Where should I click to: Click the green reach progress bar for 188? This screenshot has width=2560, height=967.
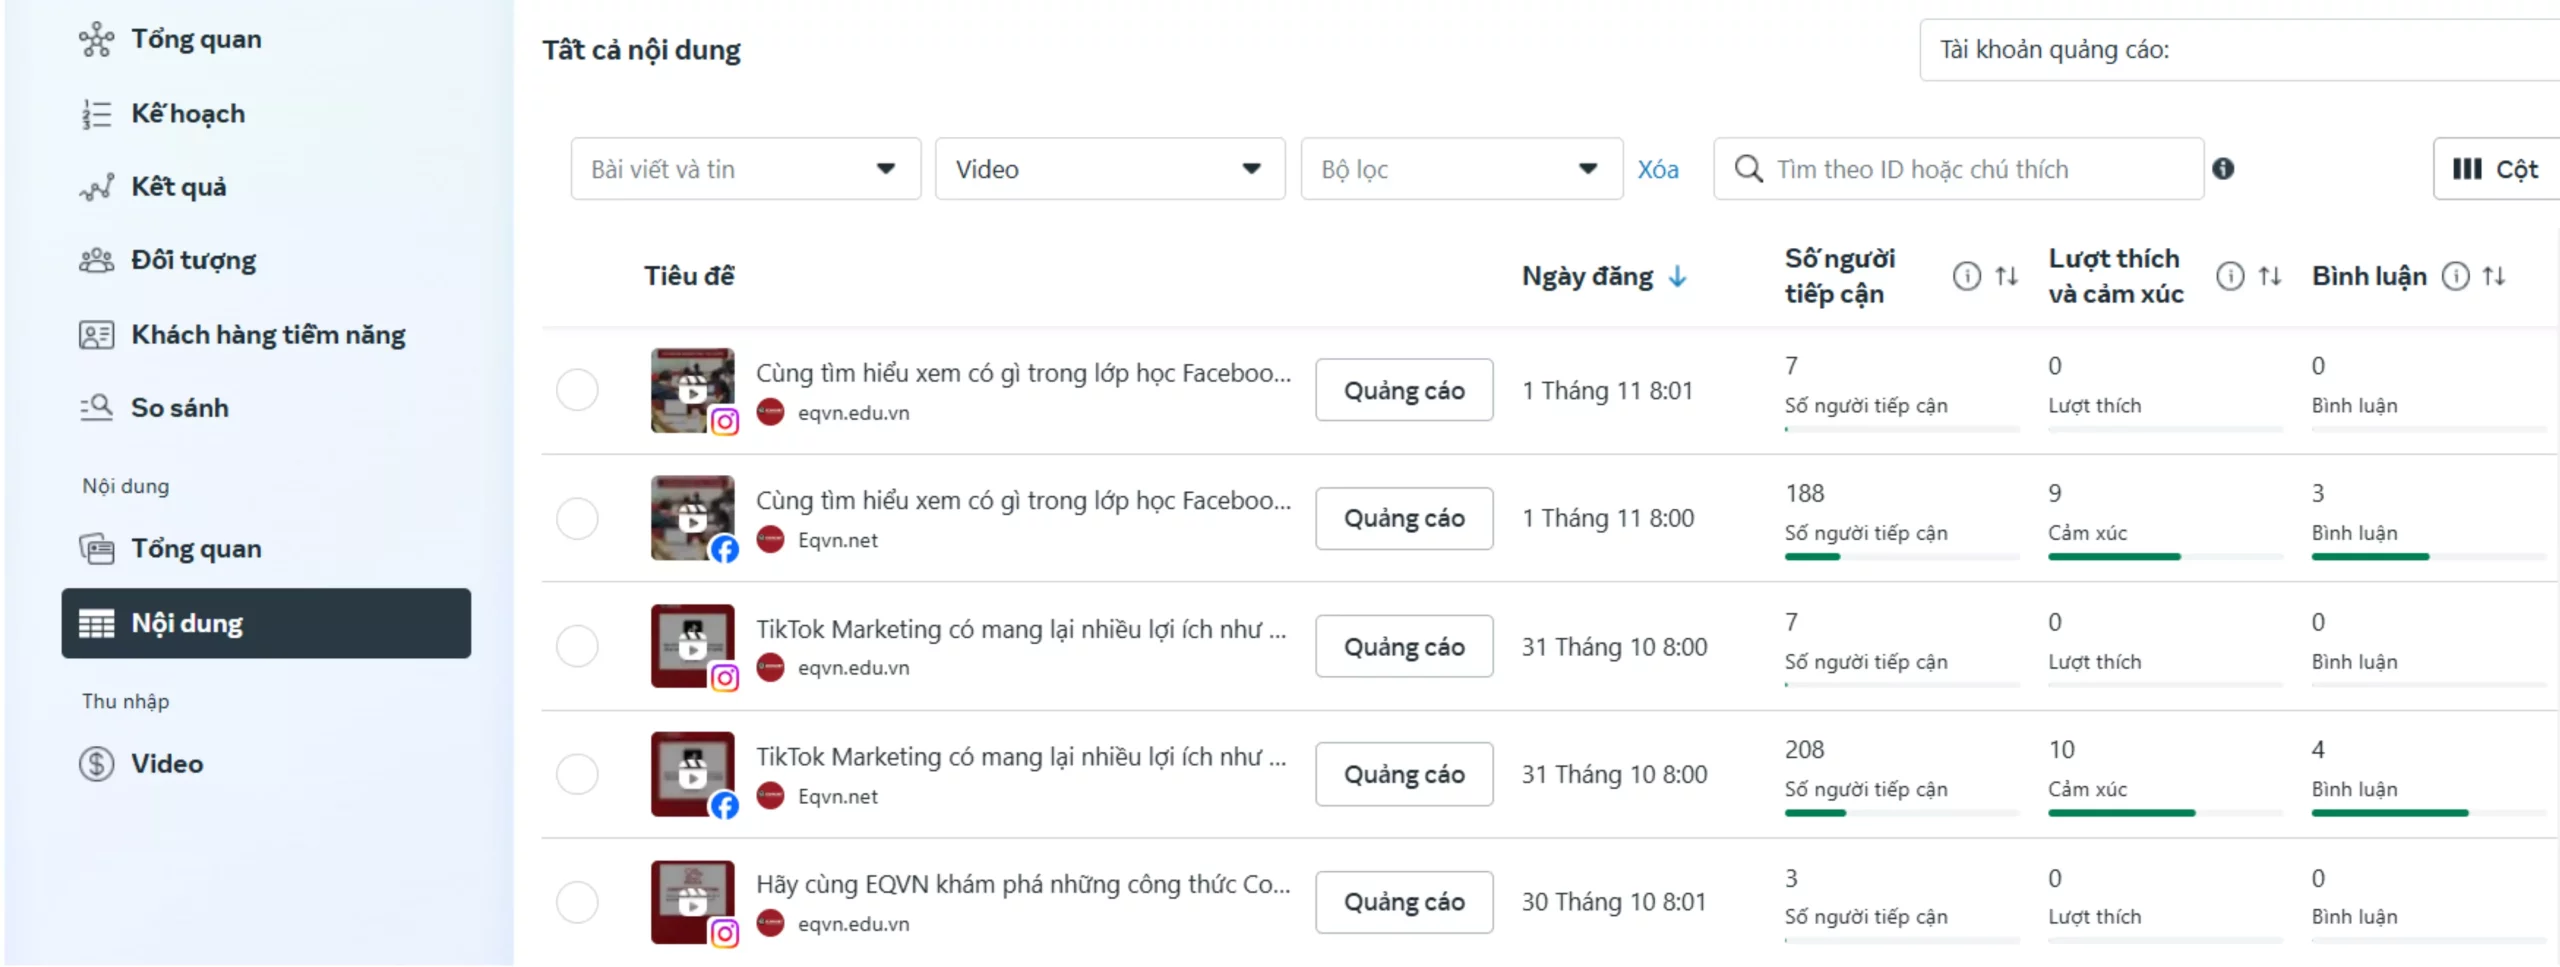pyautogui.click(x=1811, y=557)
